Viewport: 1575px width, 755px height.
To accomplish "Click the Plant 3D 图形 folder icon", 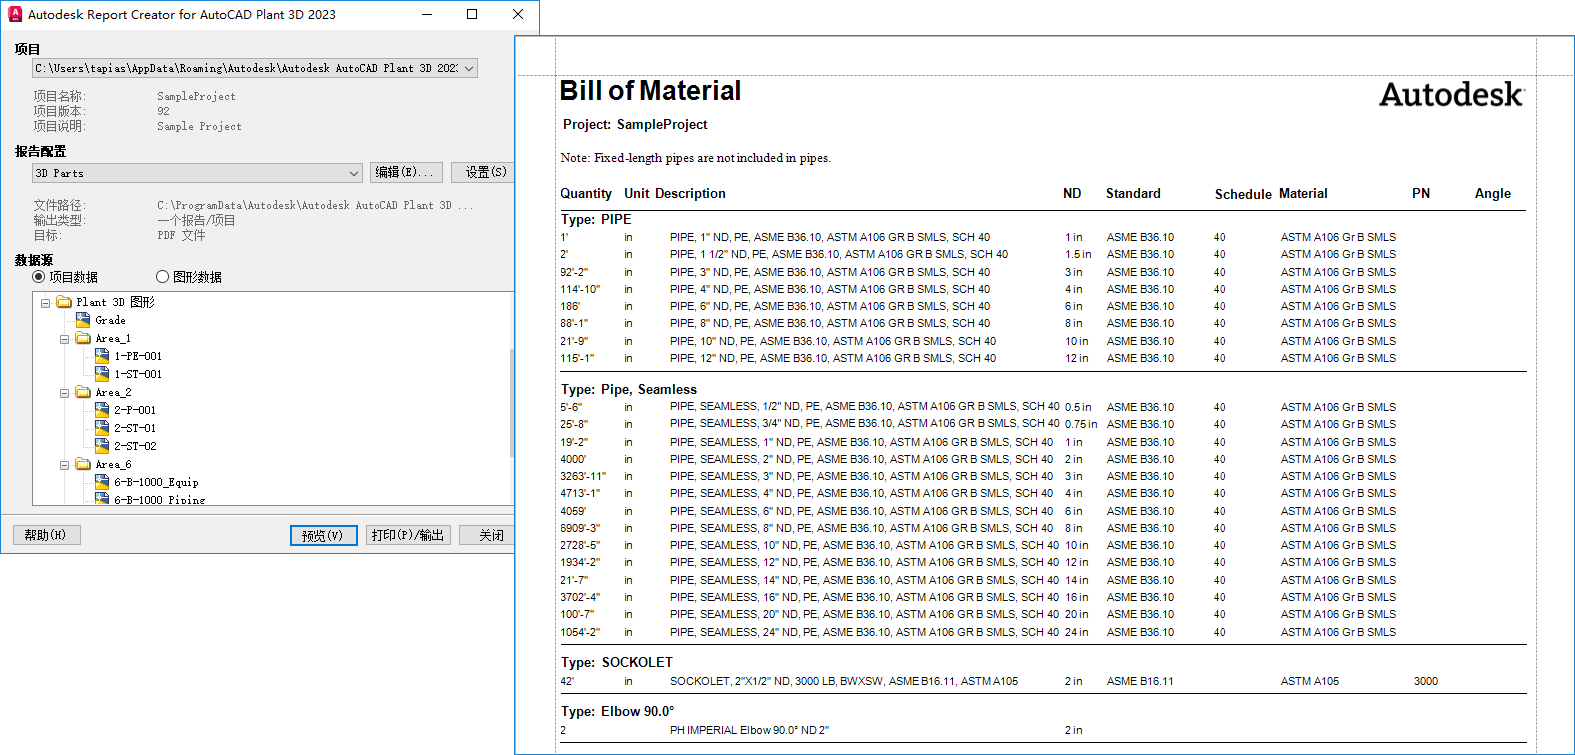I will pyautogui.click(x=64, y=302).
